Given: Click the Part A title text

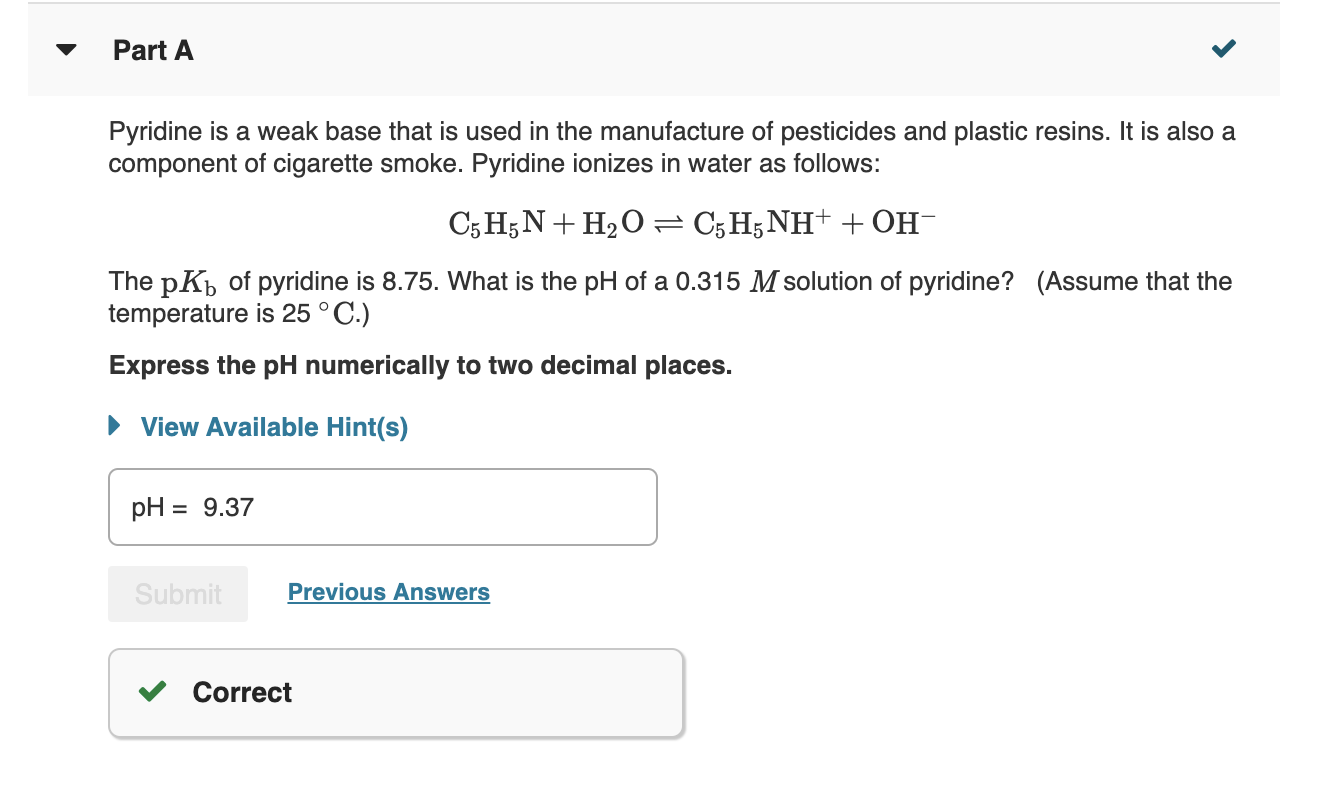Looking at the screenshot, I should [x=153, y=50].
